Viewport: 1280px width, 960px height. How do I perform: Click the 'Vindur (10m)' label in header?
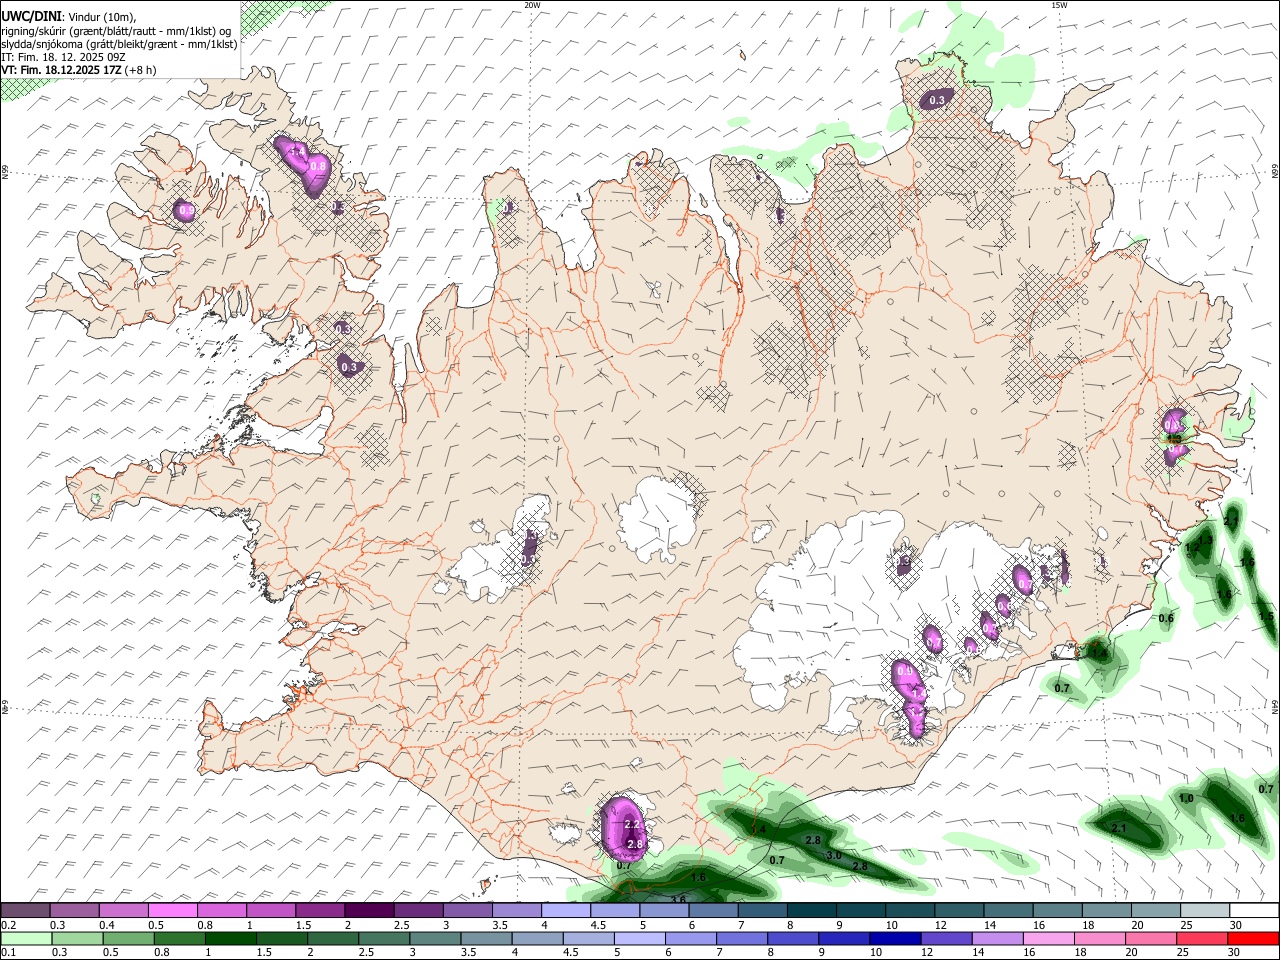(x=101, y=17)
